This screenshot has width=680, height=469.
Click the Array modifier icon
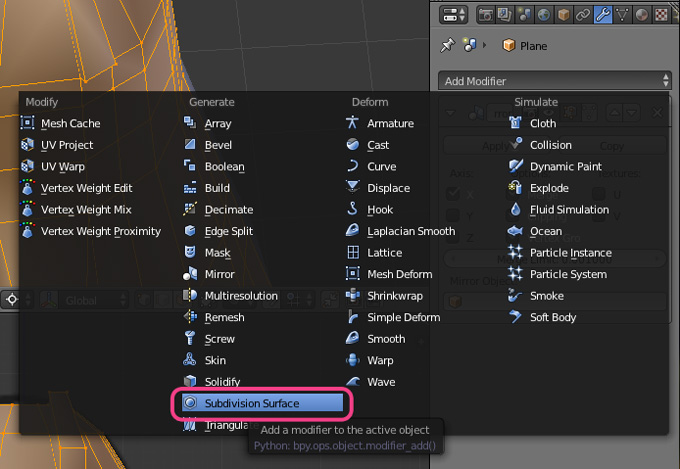(190, 123)
